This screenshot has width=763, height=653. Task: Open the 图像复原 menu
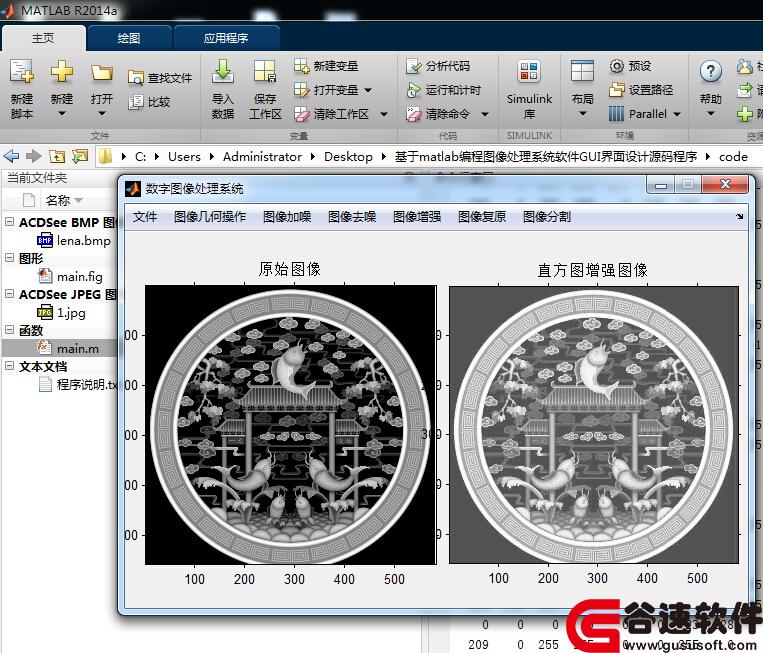(482, 217)
